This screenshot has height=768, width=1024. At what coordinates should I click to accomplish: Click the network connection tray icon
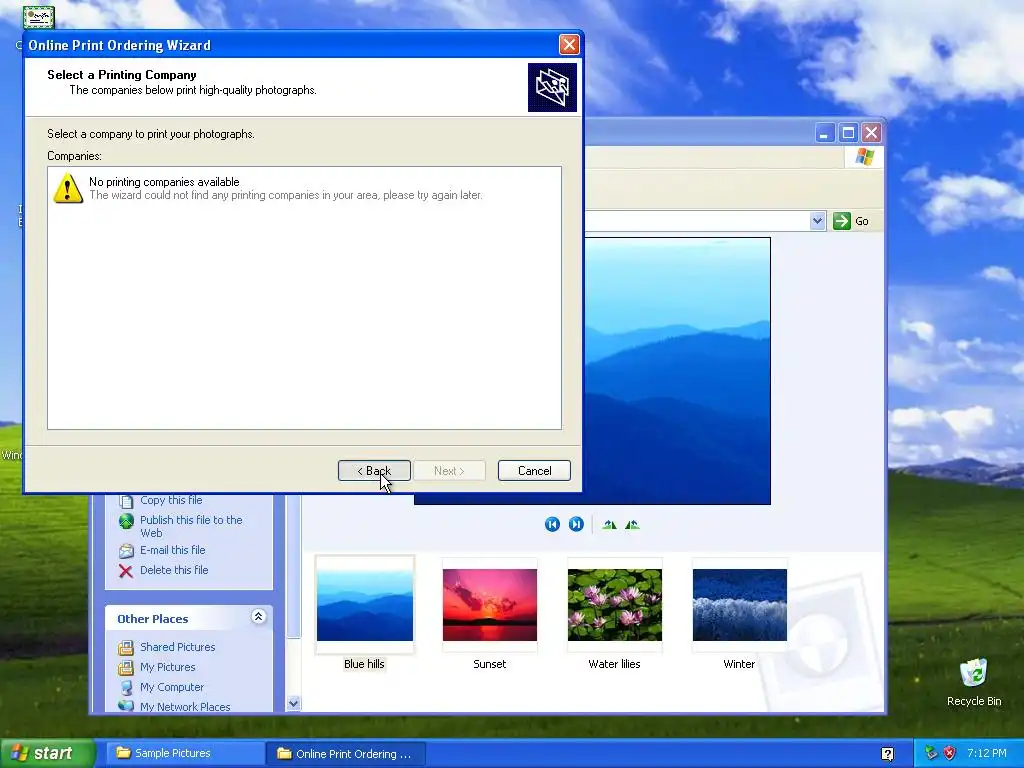pyautogui.click(x=931, y=754)
